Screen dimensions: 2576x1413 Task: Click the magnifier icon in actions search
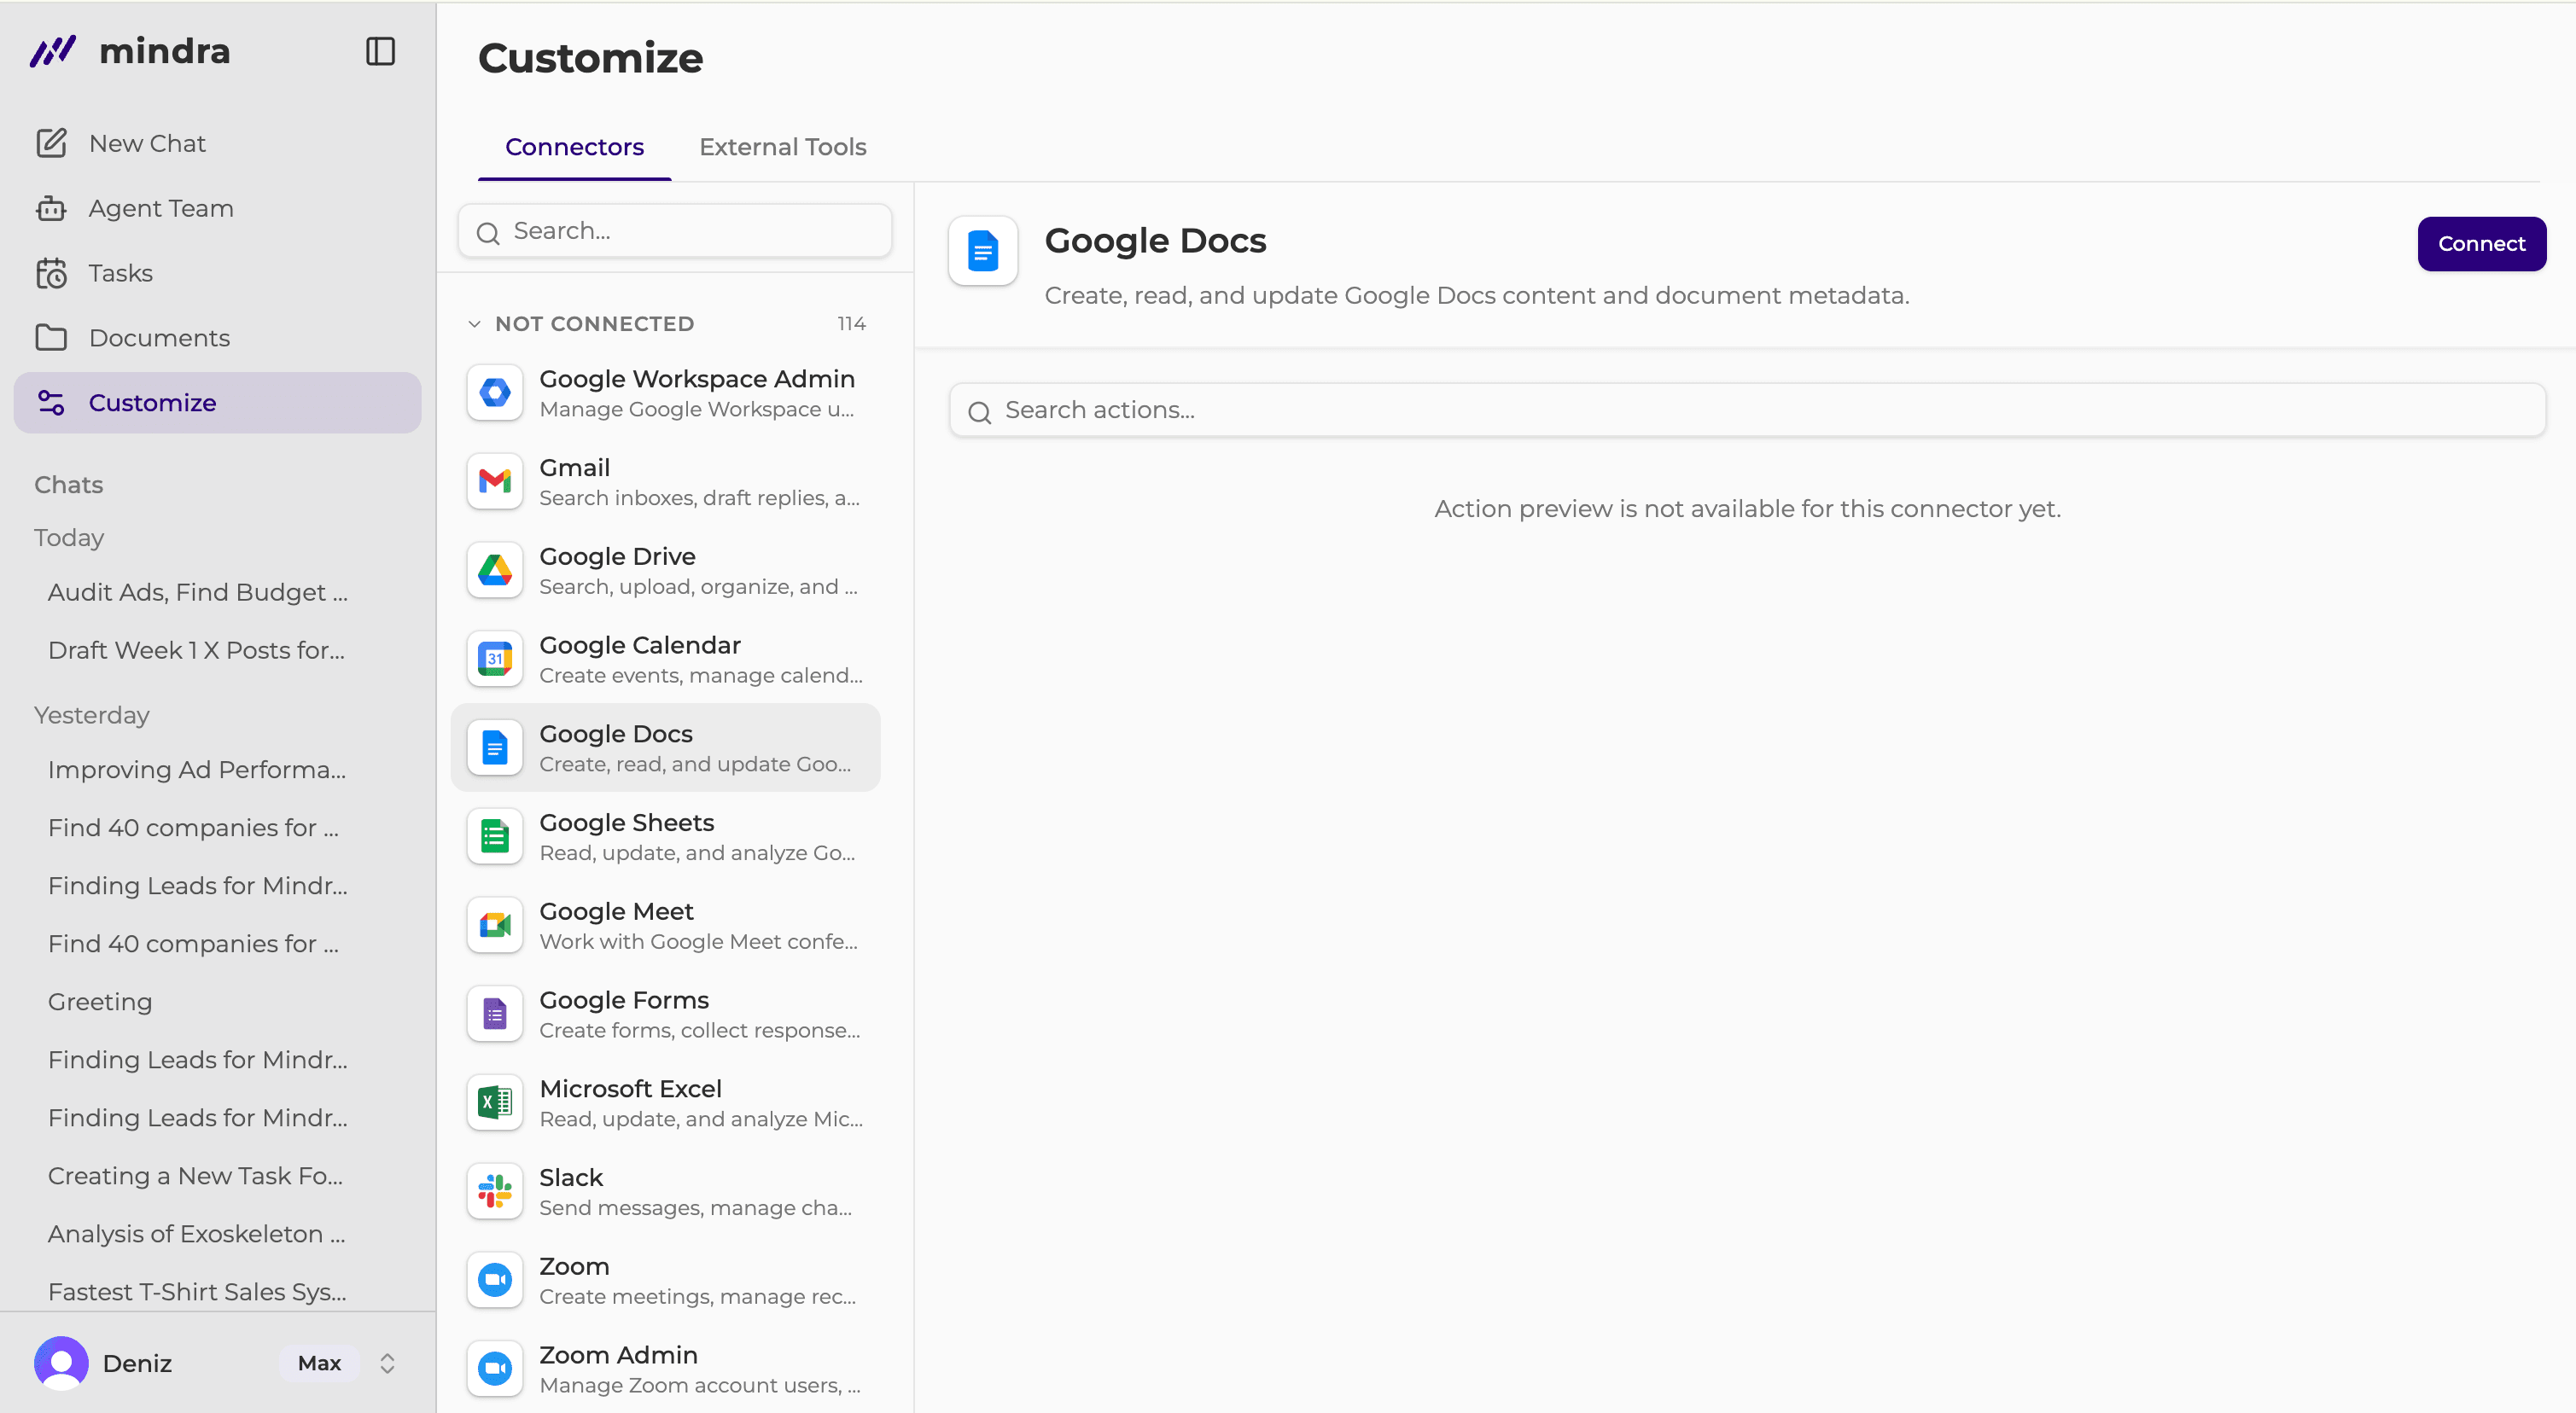click(x=980, y=412)
